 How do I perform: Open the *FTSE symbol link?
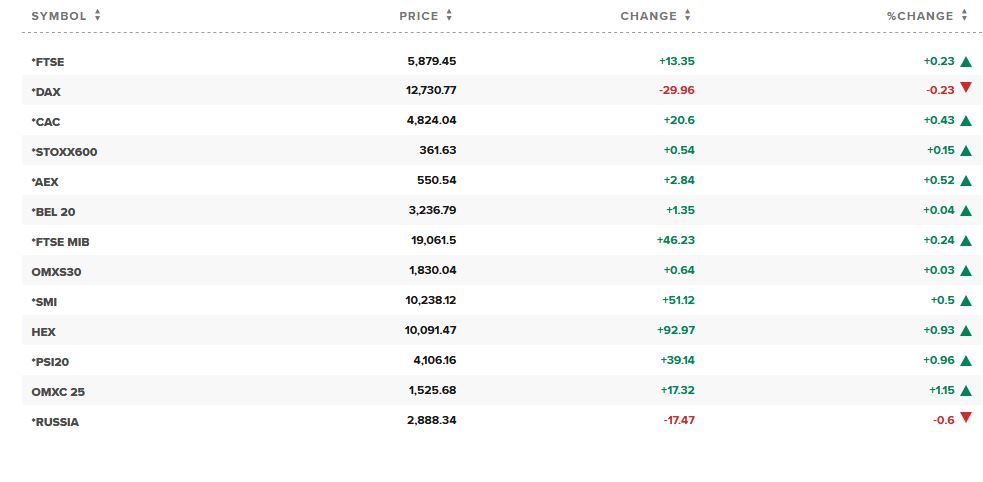coord(48,62)
